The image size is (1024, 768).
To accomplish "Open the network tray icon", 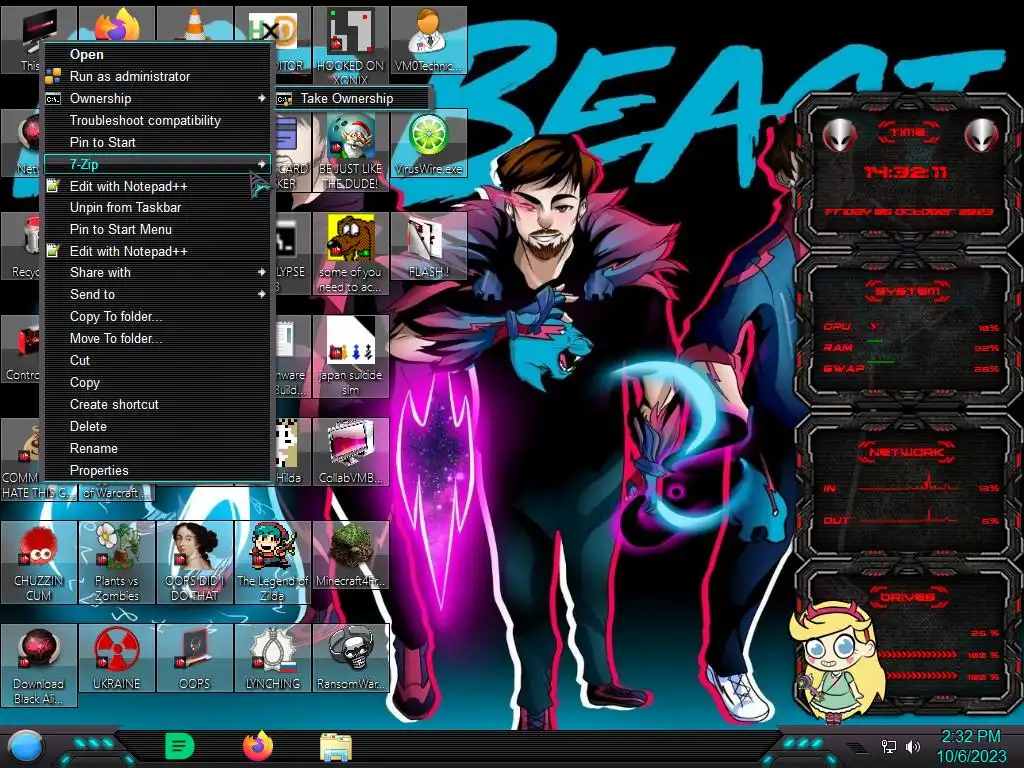I will point(889,746).
